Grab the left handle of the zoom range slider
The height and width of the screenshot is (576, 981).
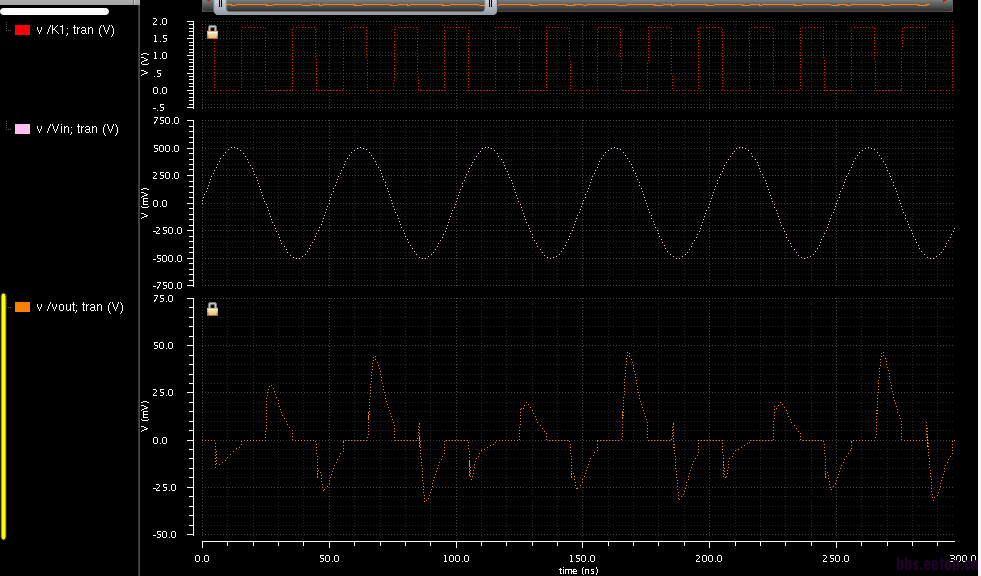[x=220, y=4]
